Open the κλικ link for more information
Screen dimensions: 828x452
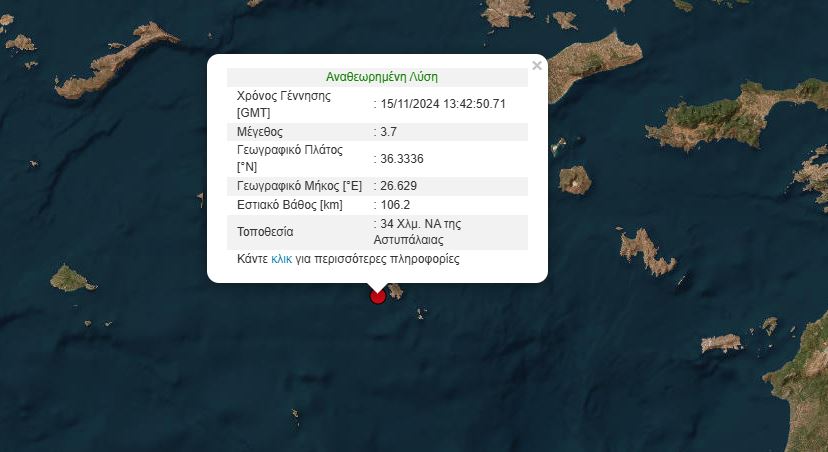tap(281, 259)
